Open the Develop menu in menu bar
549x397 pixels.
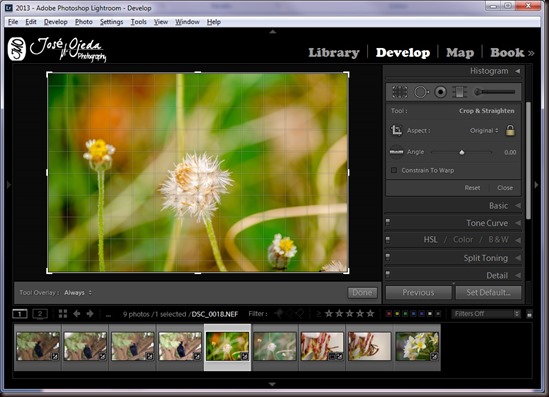[56, 22]
